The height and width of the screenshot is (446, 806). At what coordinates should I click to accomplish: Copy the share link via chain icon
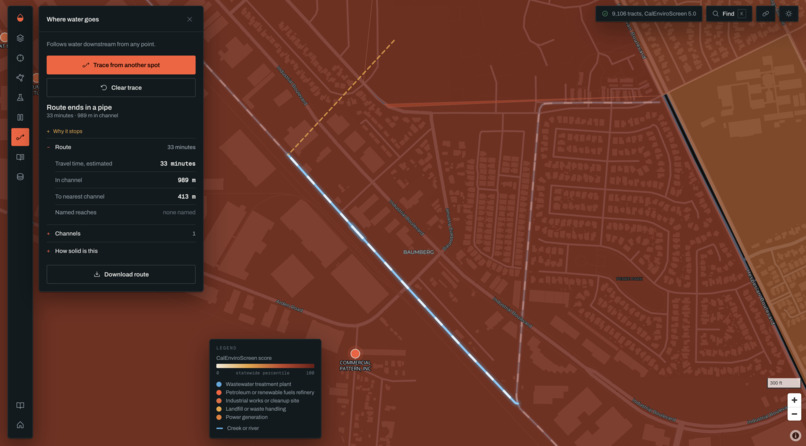tap(765, 14)
